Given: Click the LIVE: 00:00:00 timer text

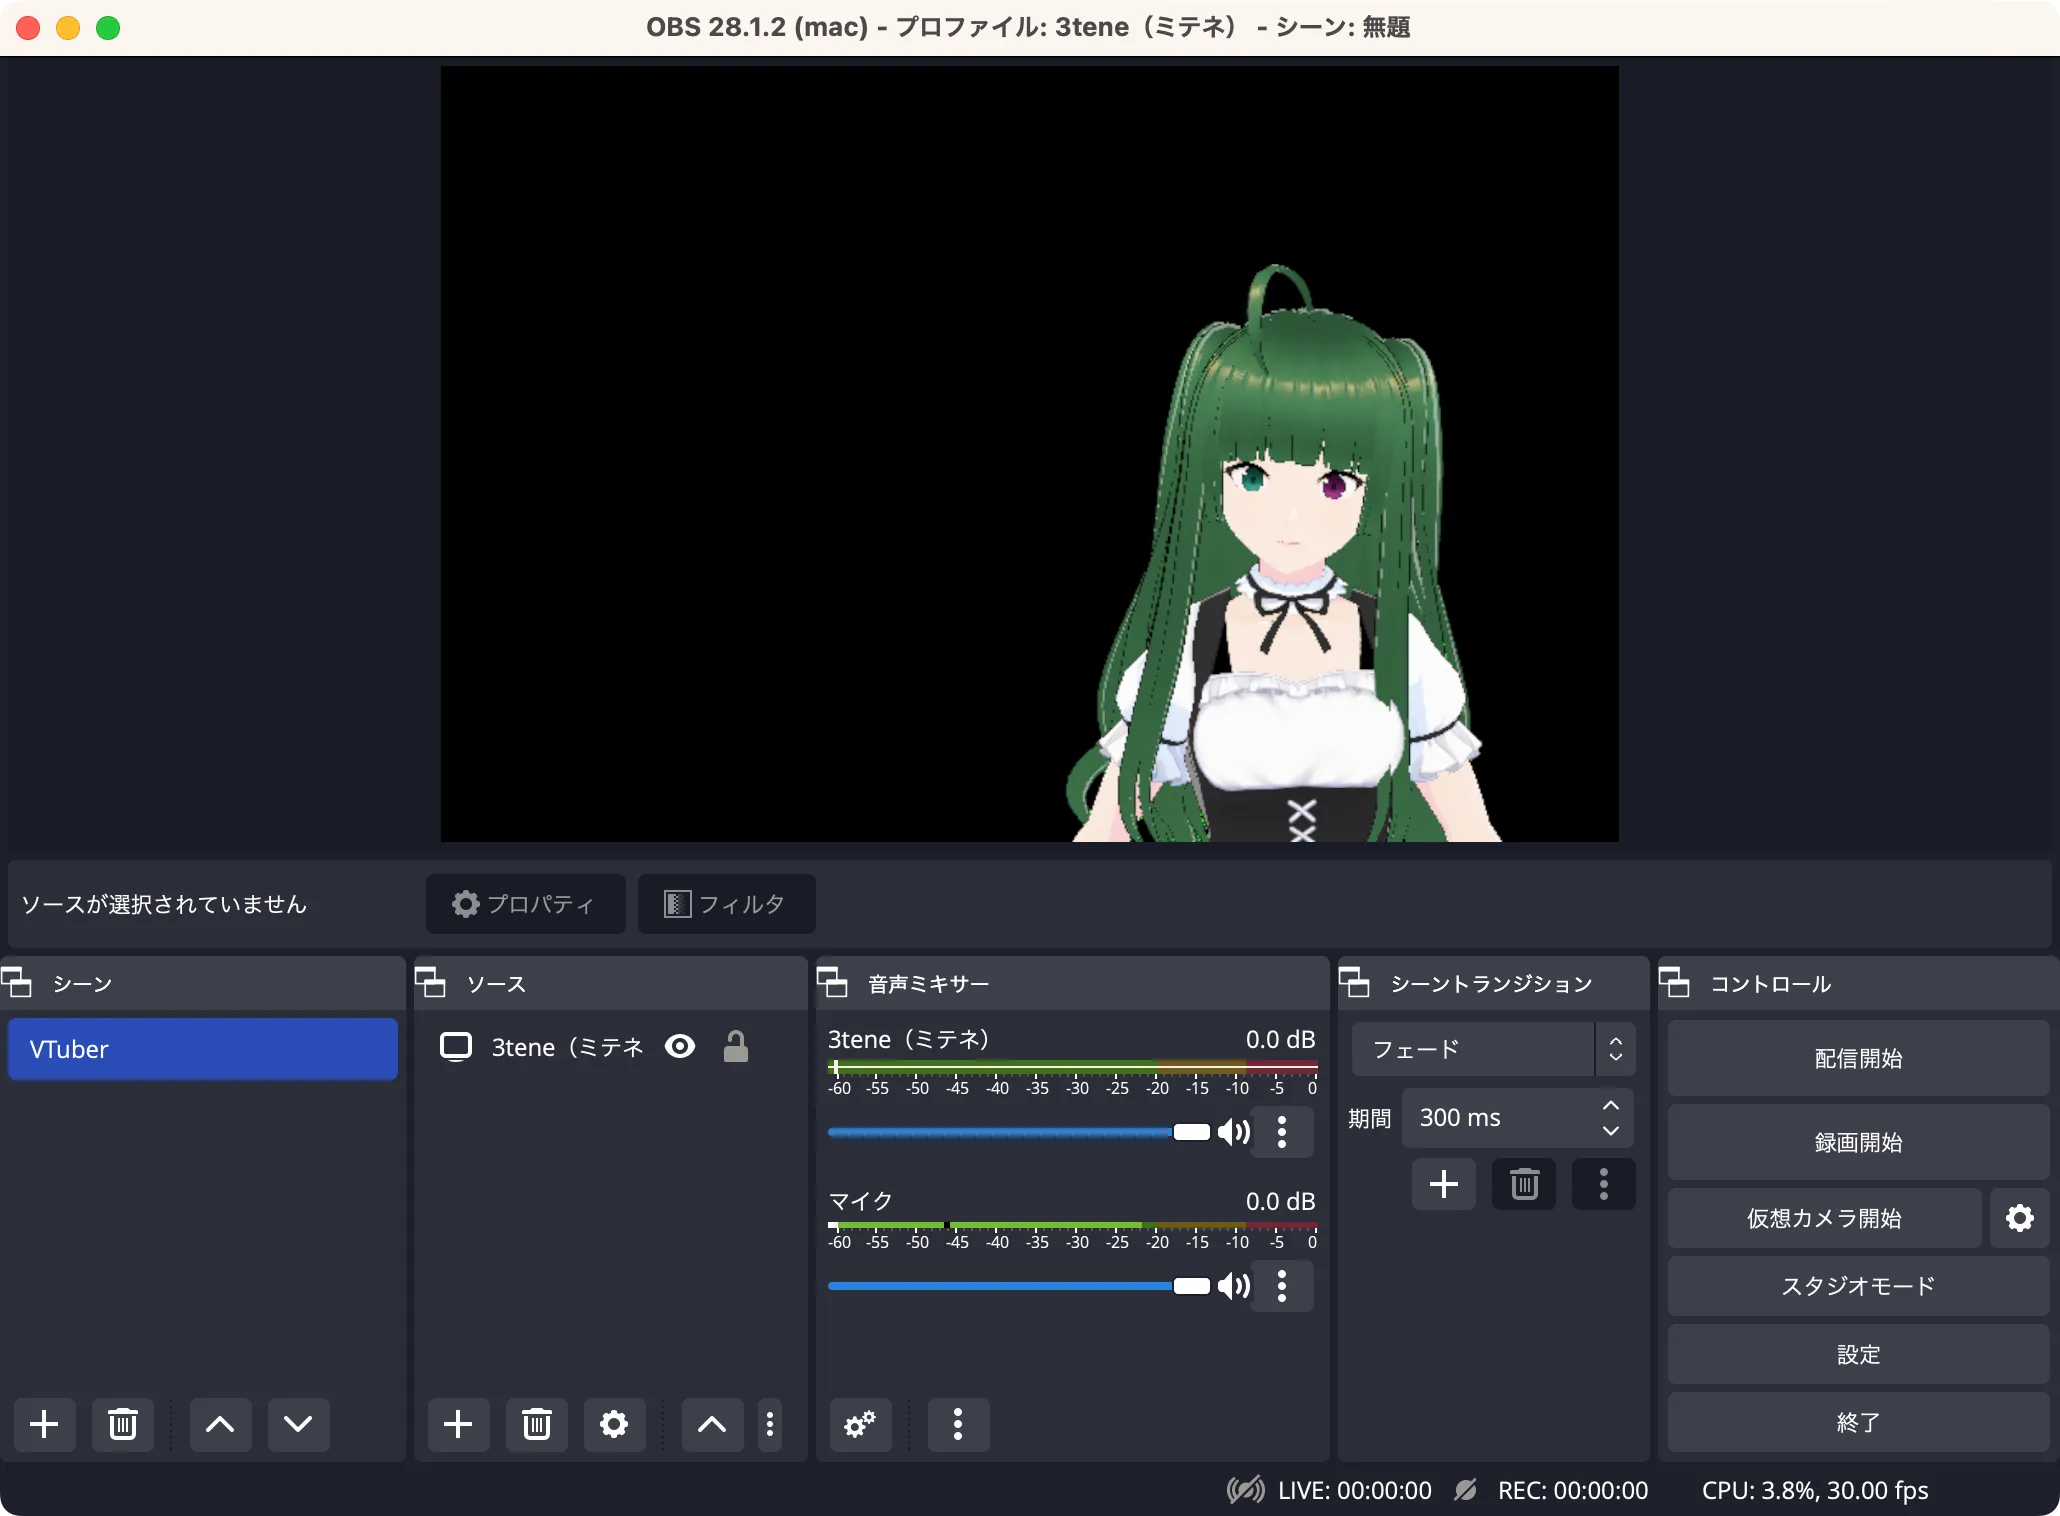Looking at the screenshot, I should coord(1355,1490).
